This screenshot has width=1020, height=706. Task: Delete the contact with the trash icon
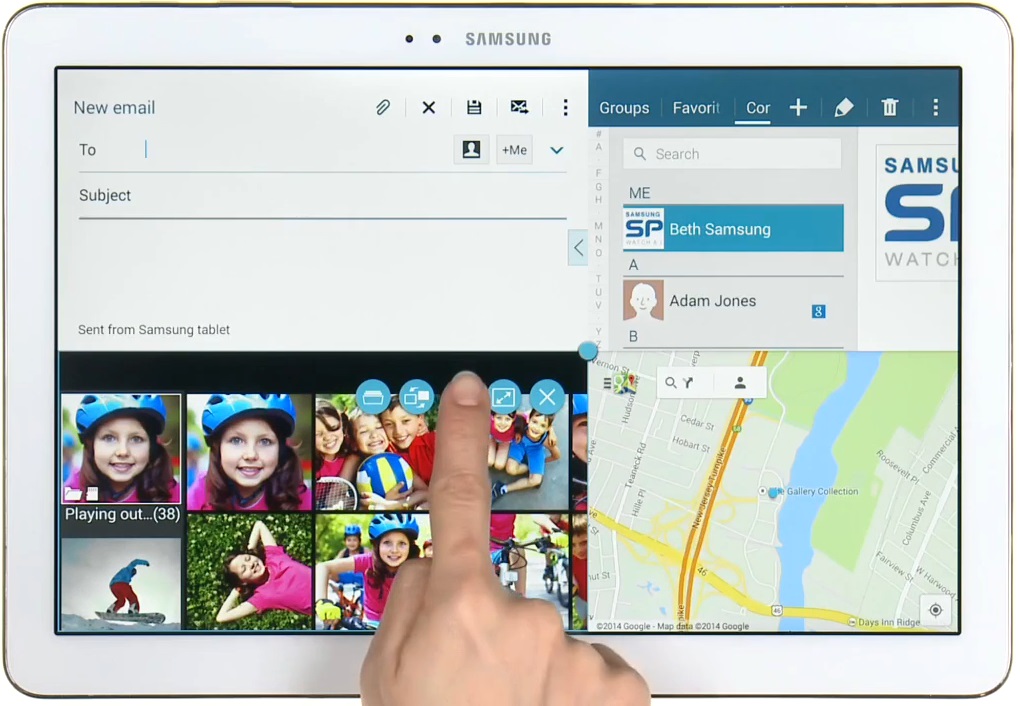pyautogui.click(x=890, y=107)
